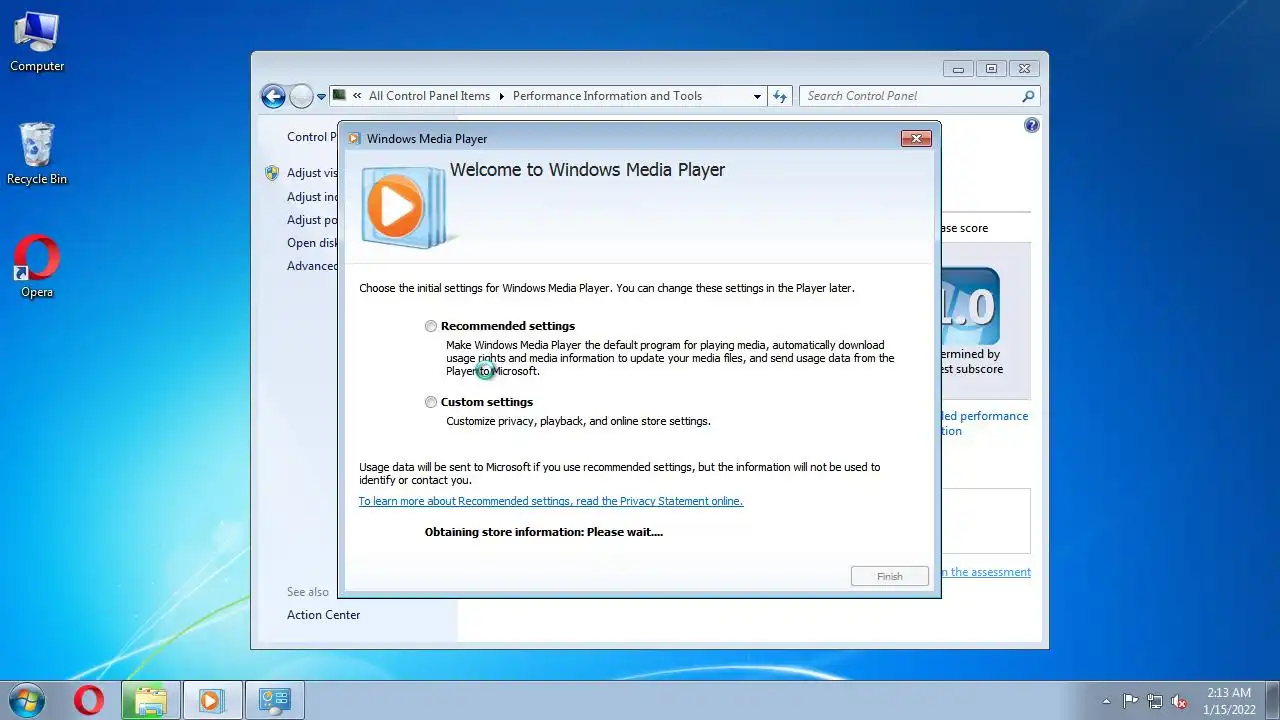This screenshot has height=720, width=1280.
Task: Click the Windows Media Player title bar icon
Action: [x=354, y=139]
